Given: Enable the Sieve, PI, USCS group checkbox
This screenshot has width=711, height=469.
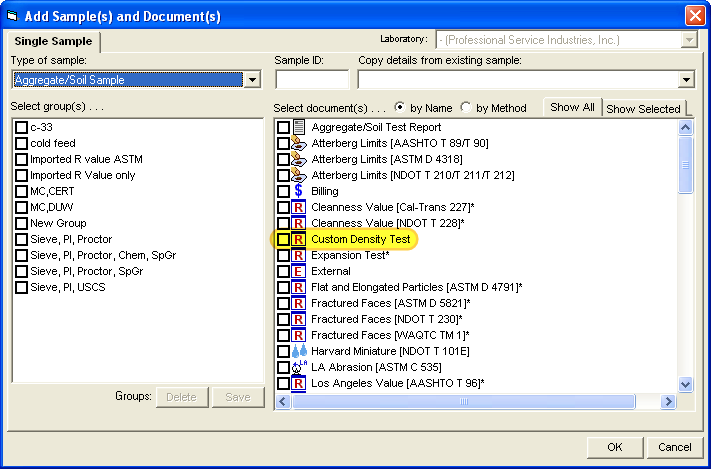Looking at the screenshot, I should pyautogui.click(x=21, y=287).
